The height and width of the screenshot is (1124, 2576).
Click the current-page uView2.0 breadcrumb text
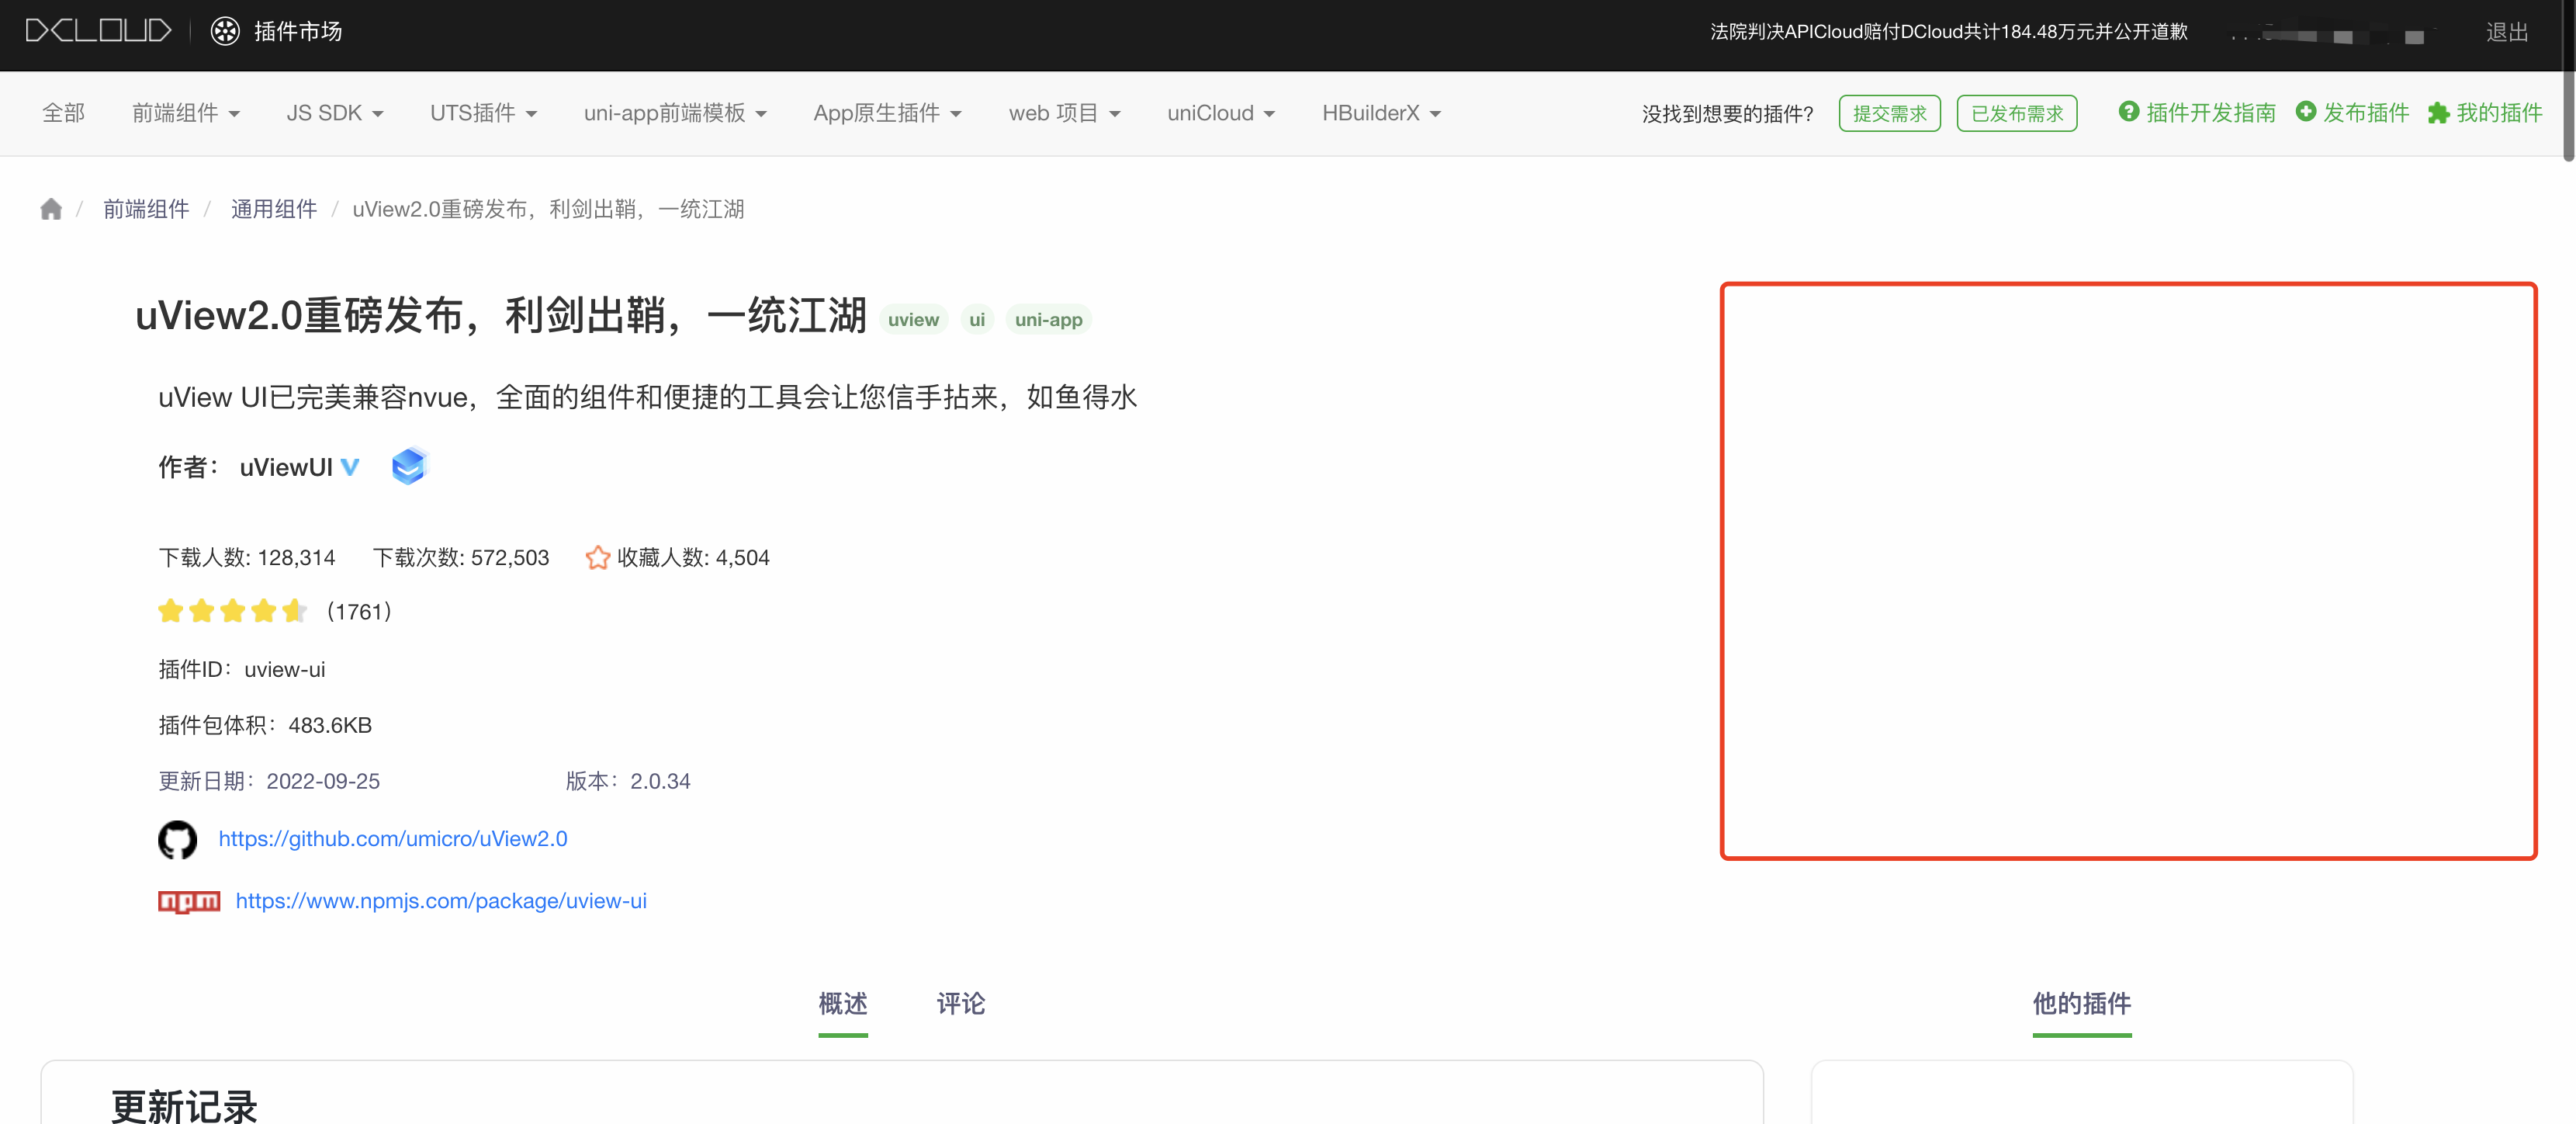(x=548, y=209)
